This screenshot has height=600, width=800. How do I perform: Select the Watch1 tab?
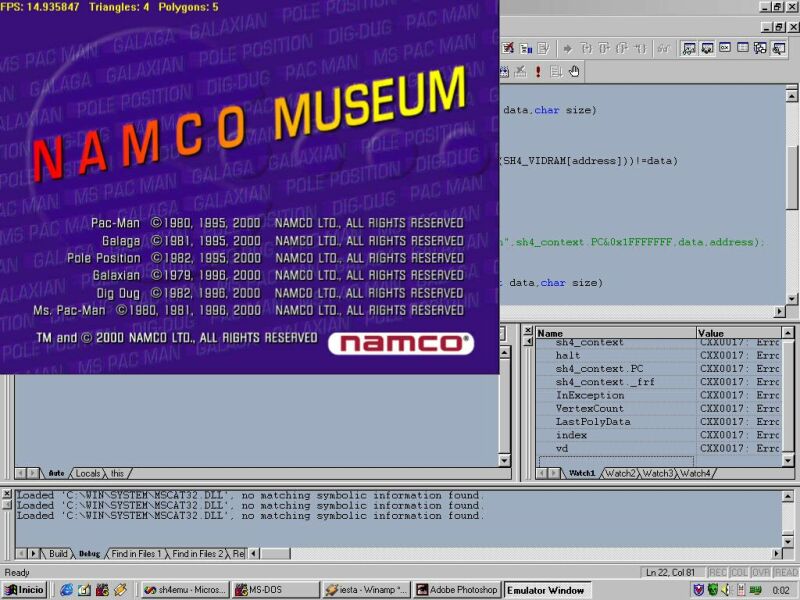pos(582,473)
